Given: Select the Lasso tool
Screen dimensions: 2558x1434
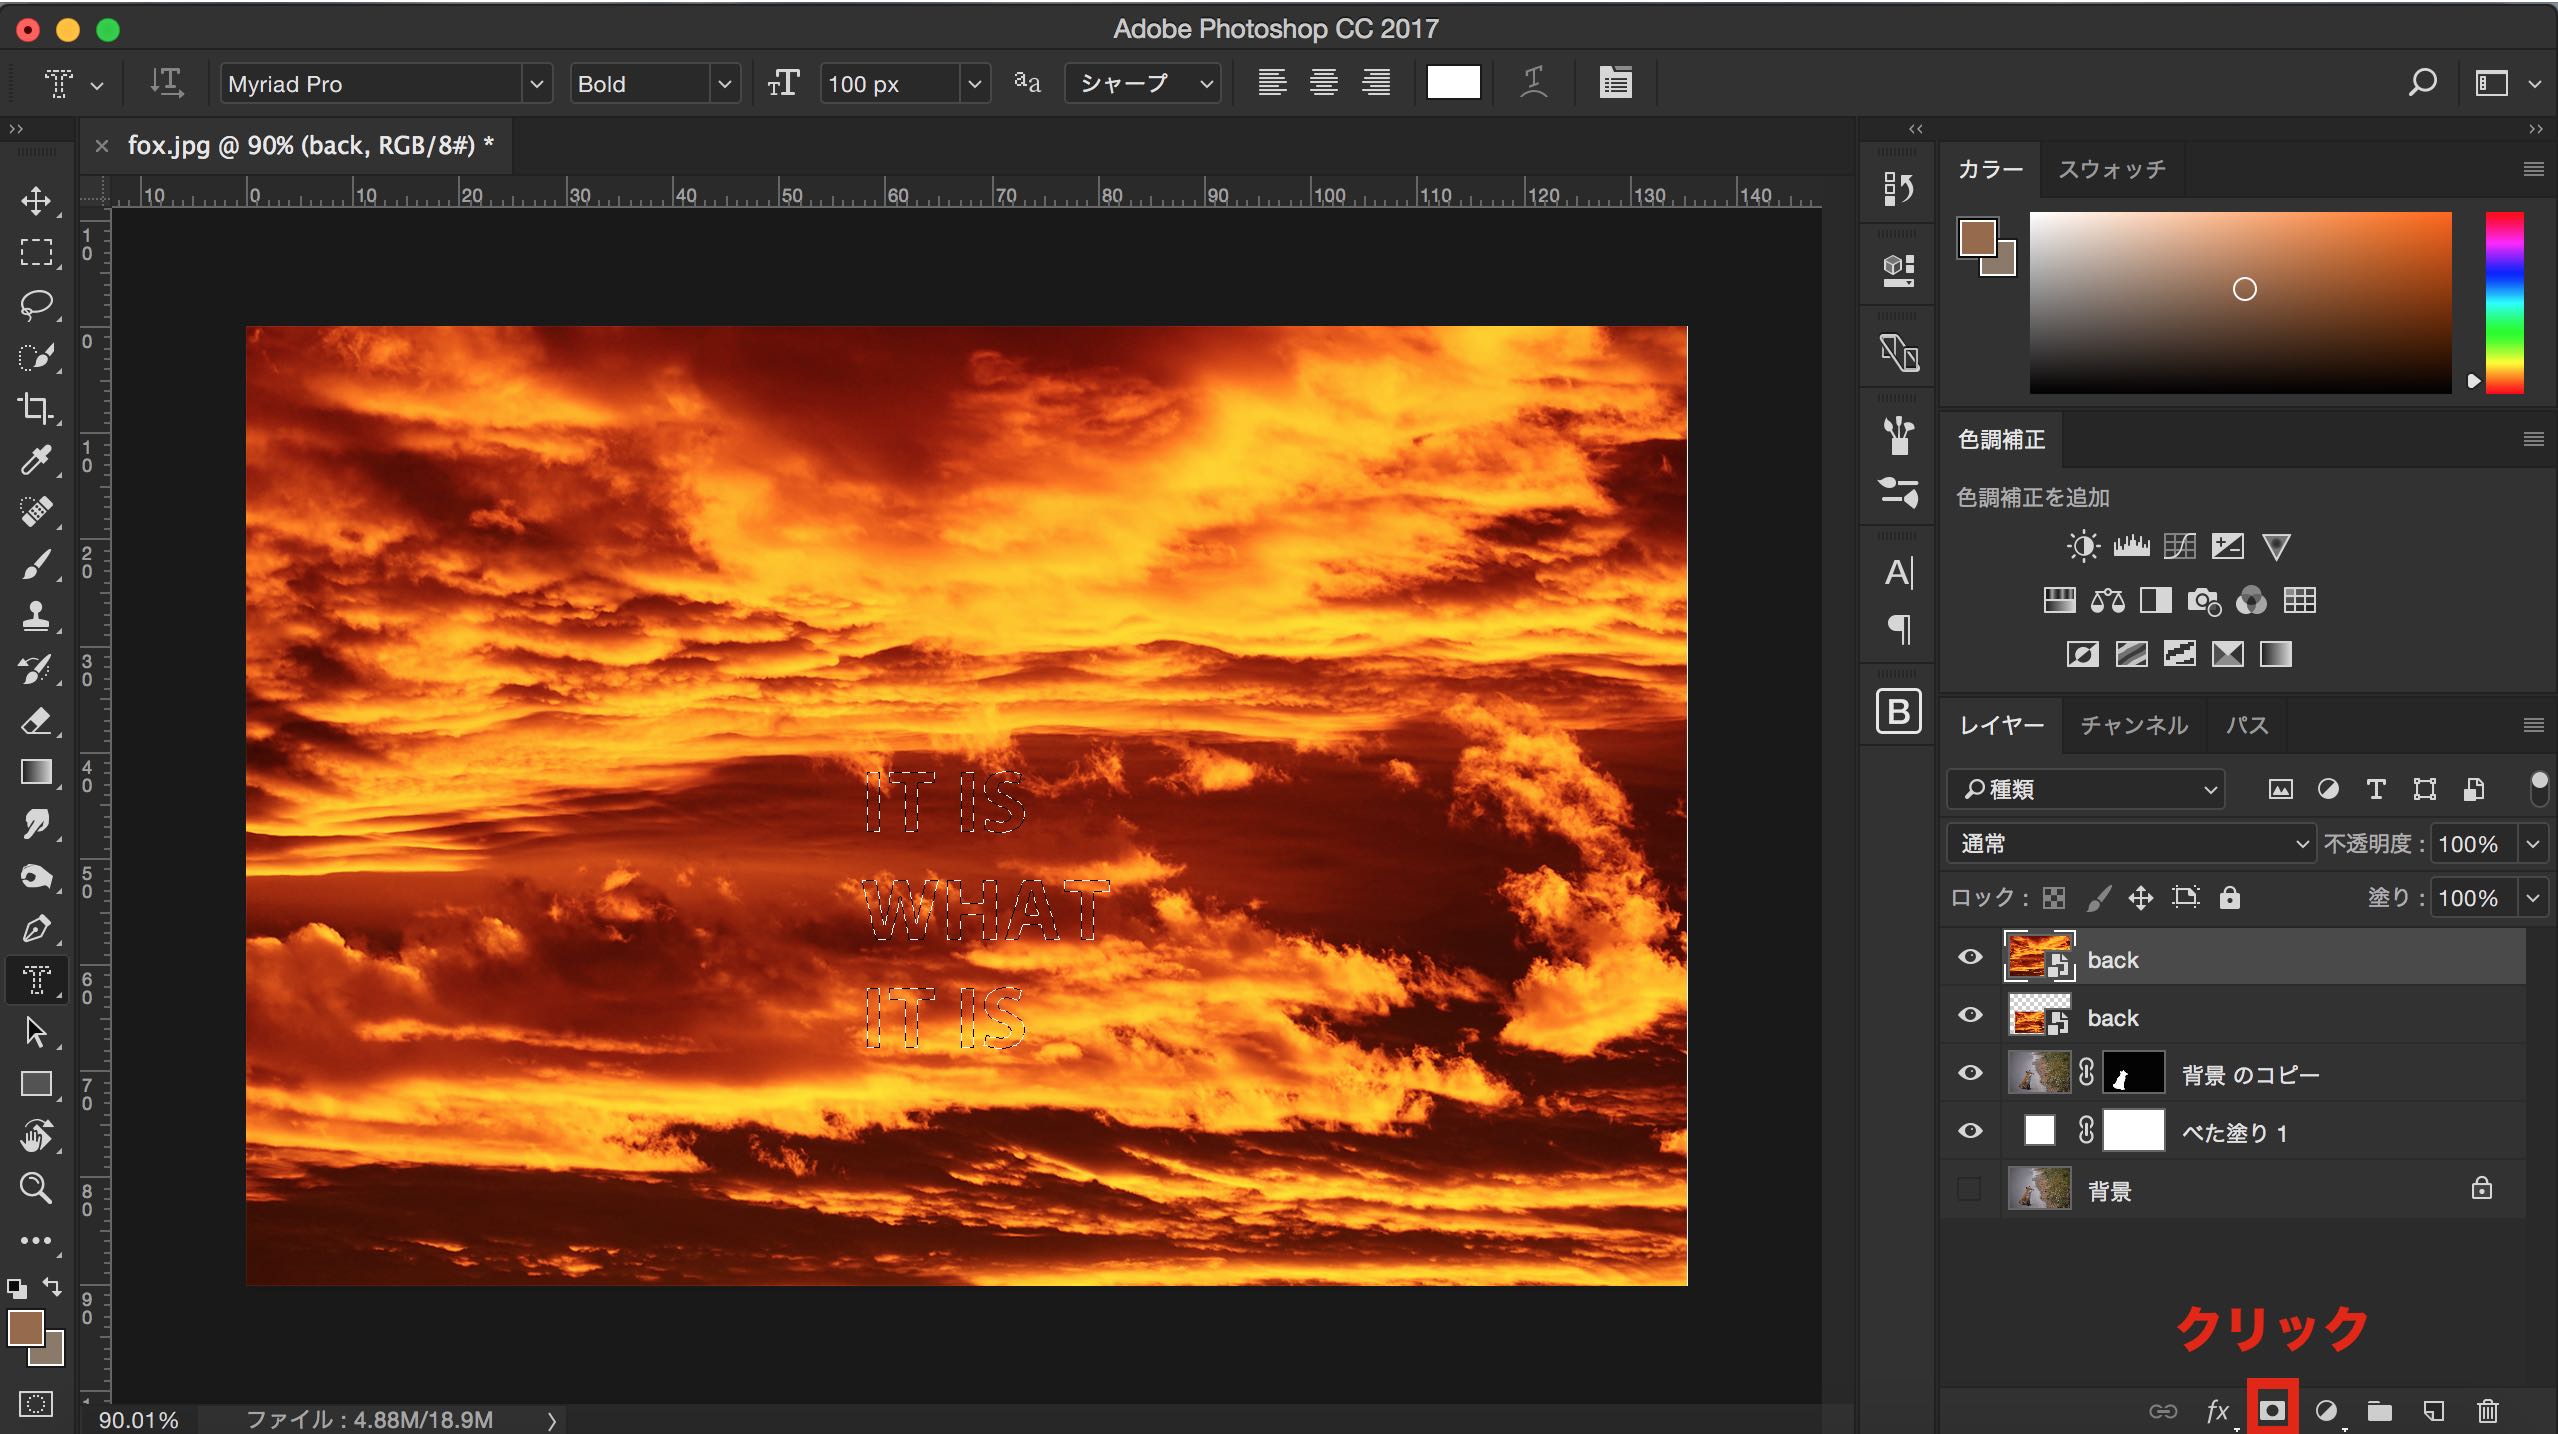Looking at the screenshot, I should click(36, 304).
